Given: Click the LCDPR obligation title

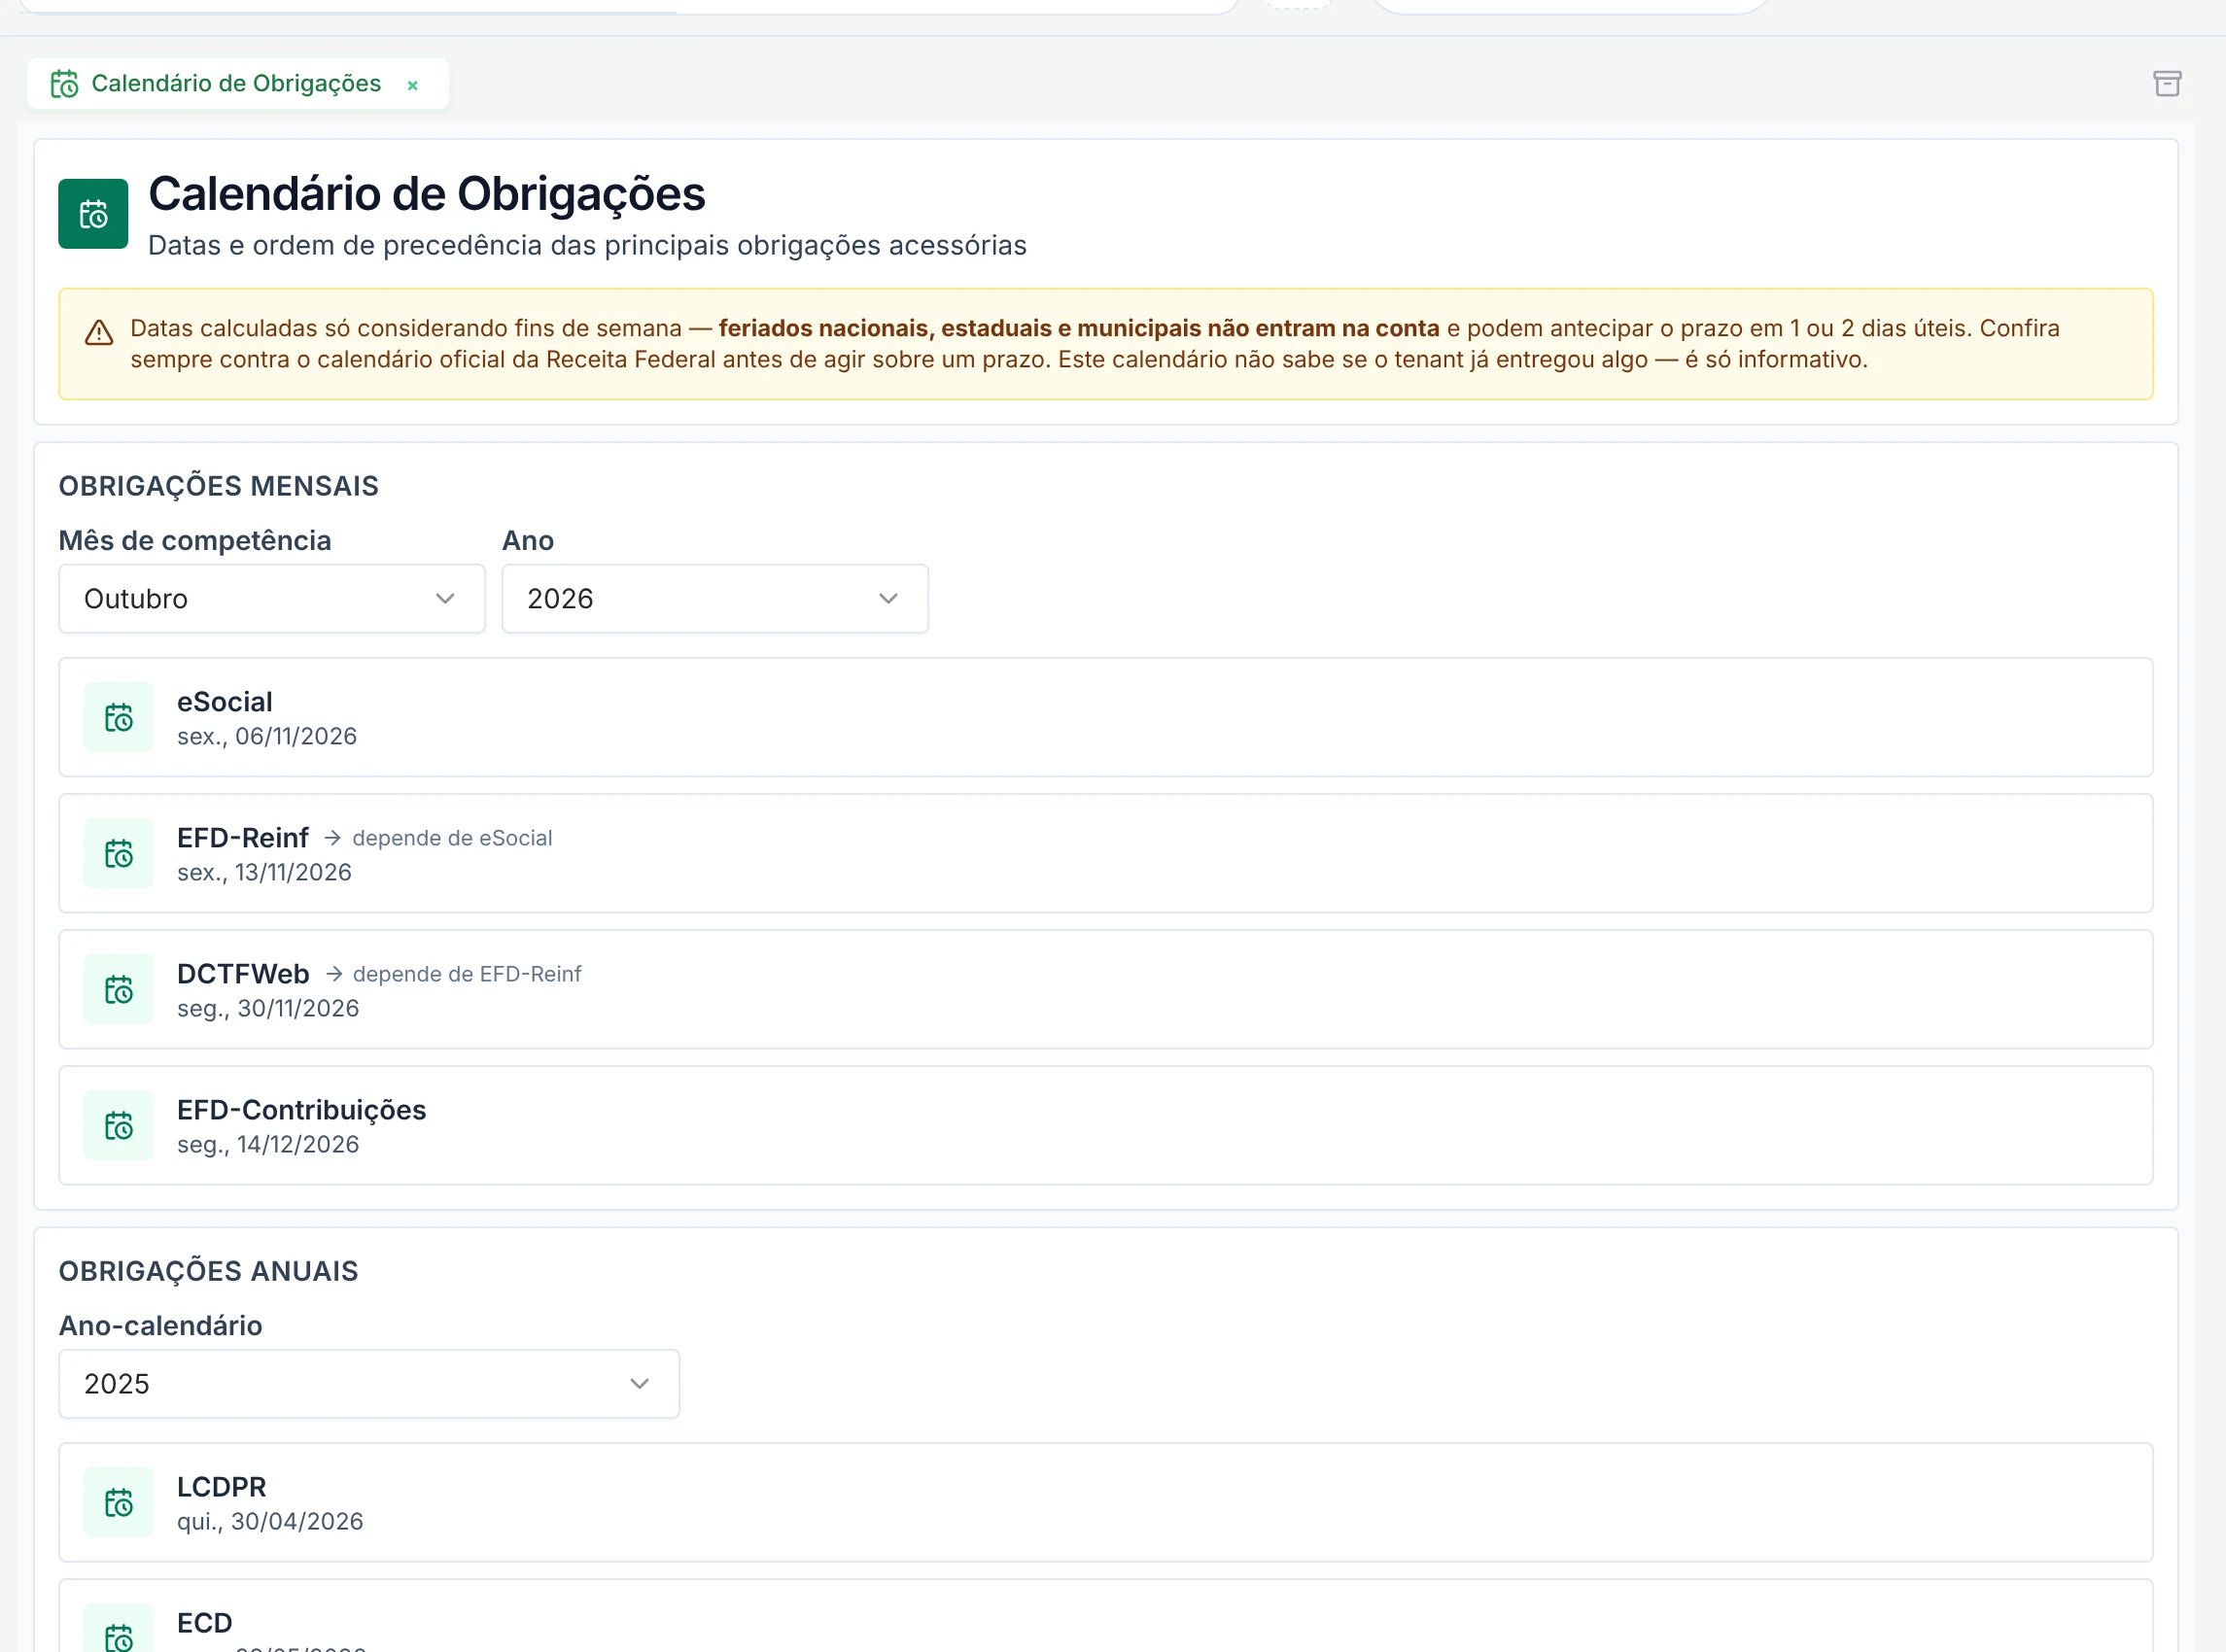Looking at the screenshot, I should click(x=222, y=1487).
